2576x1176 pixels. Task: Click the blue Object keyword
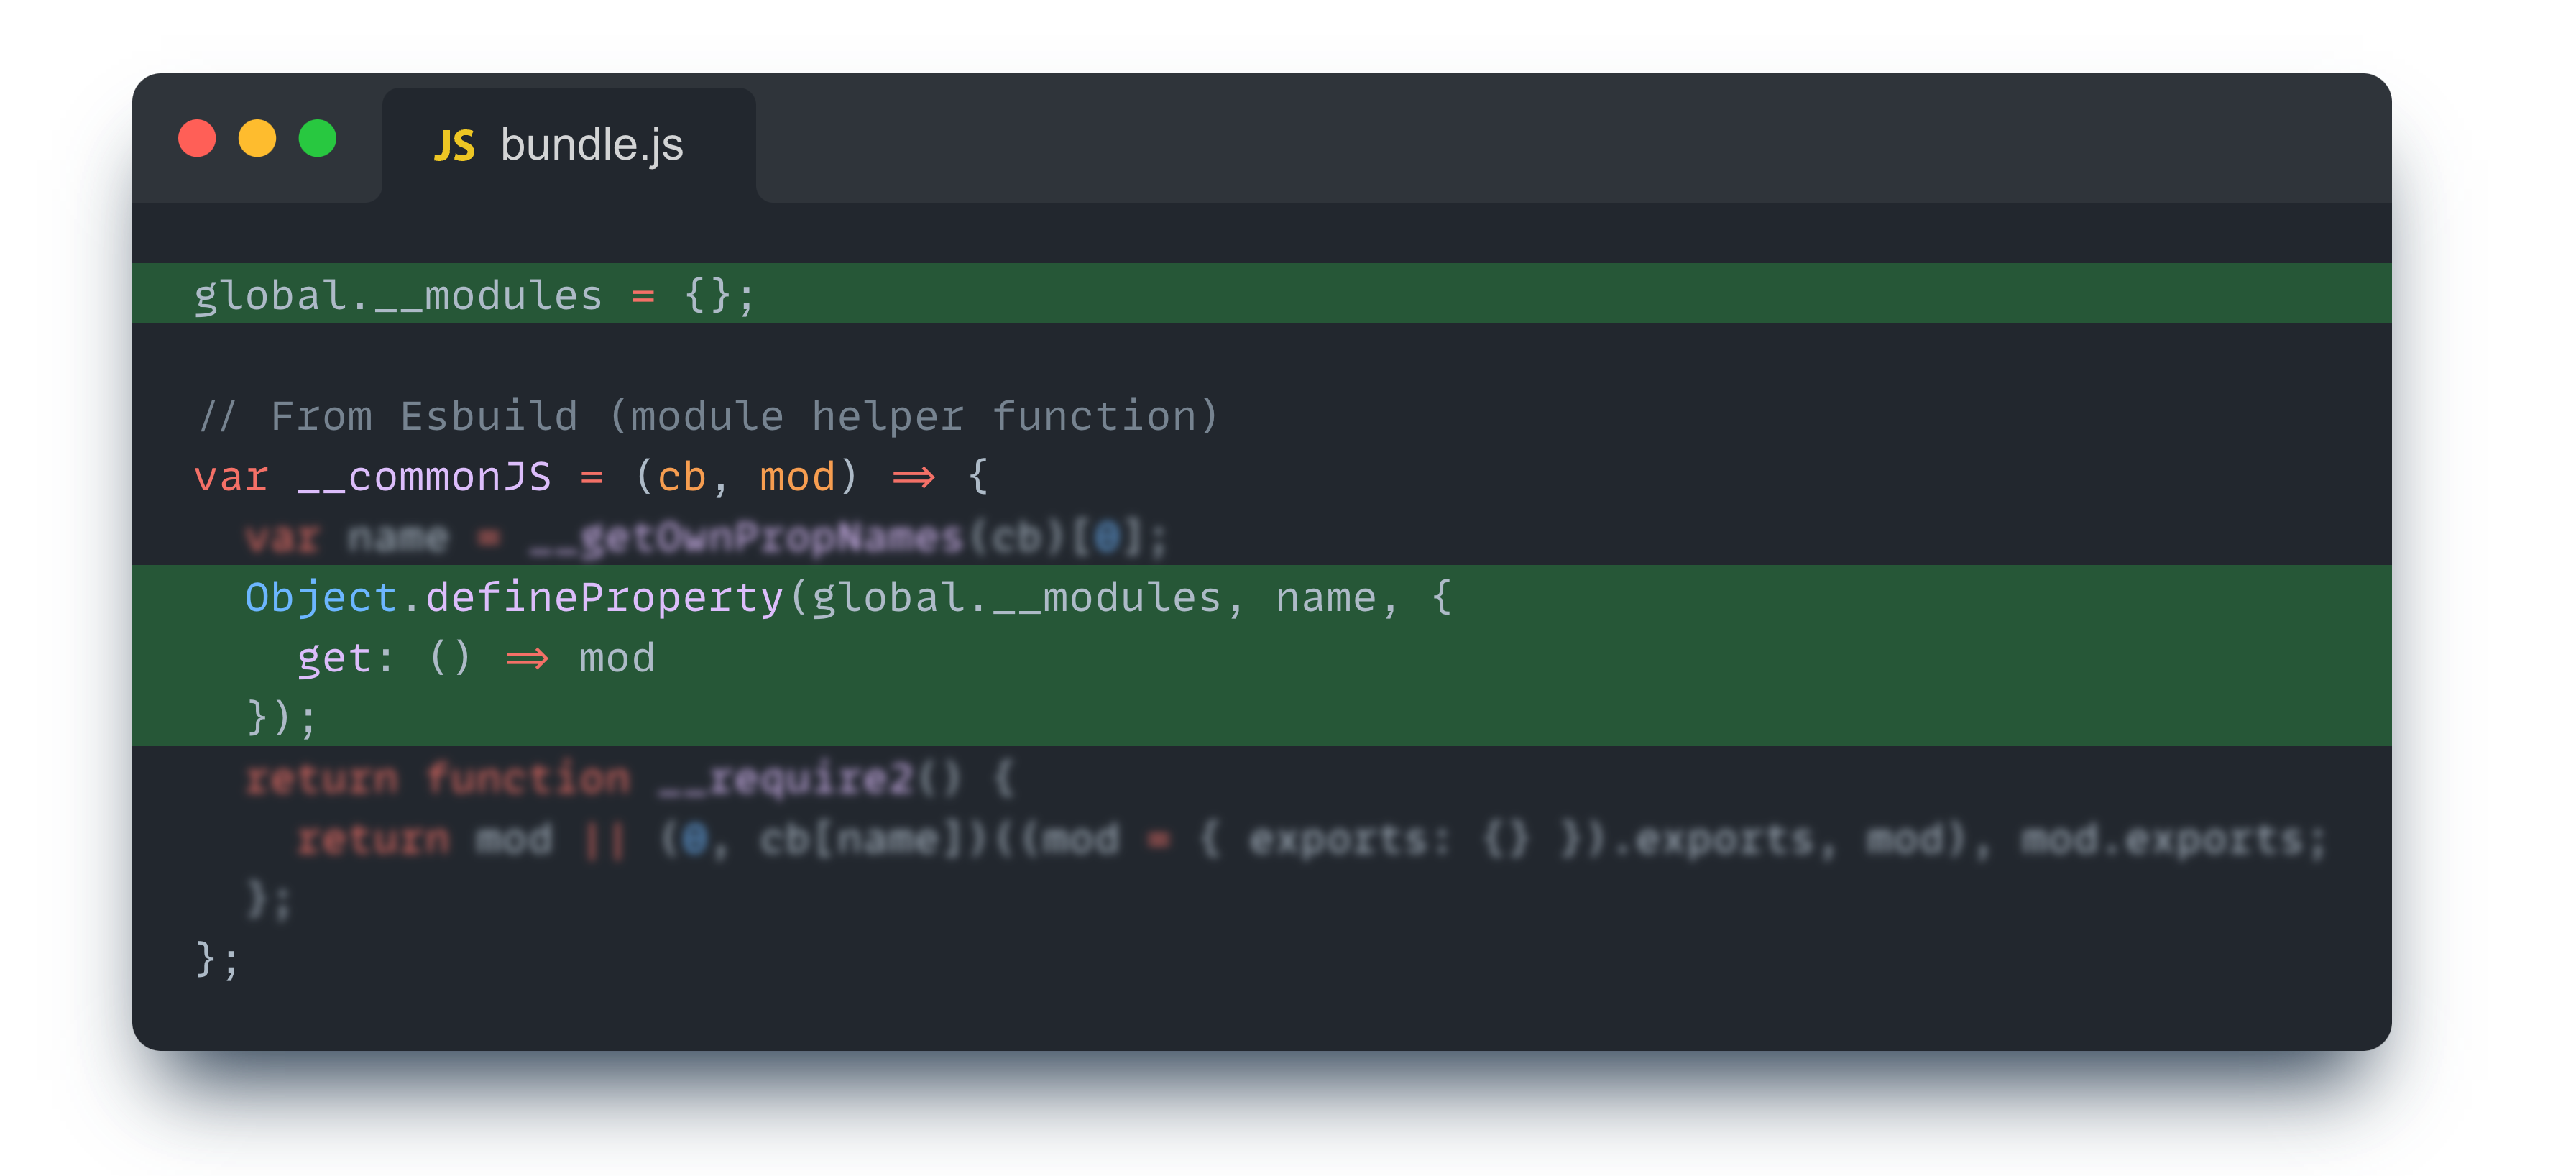(x=320, y=598)
